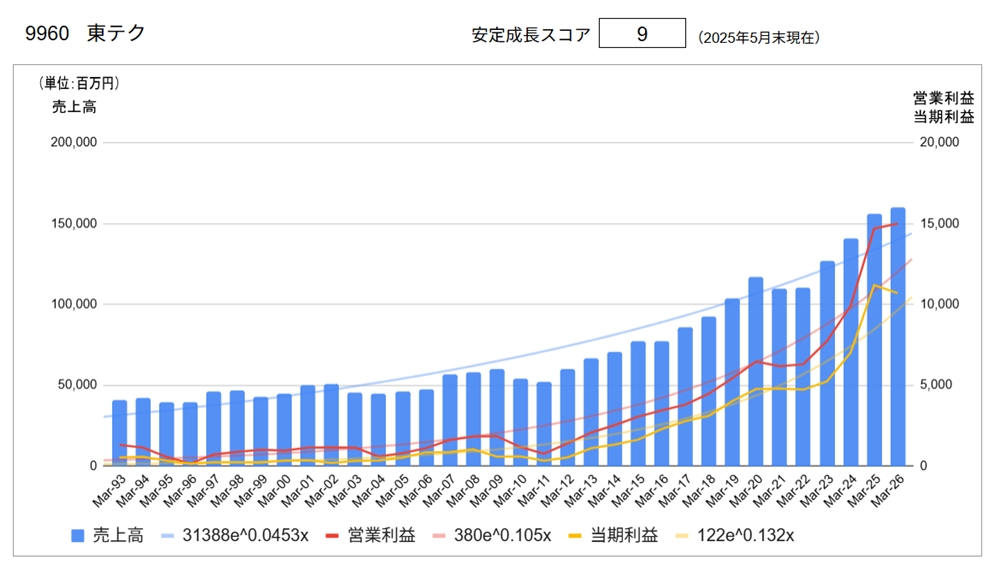Image resolution: width=1000 pixels, height=571 pixels.
Task: Click the Mar-25 sales bar
Action: [x=874, y=339]
